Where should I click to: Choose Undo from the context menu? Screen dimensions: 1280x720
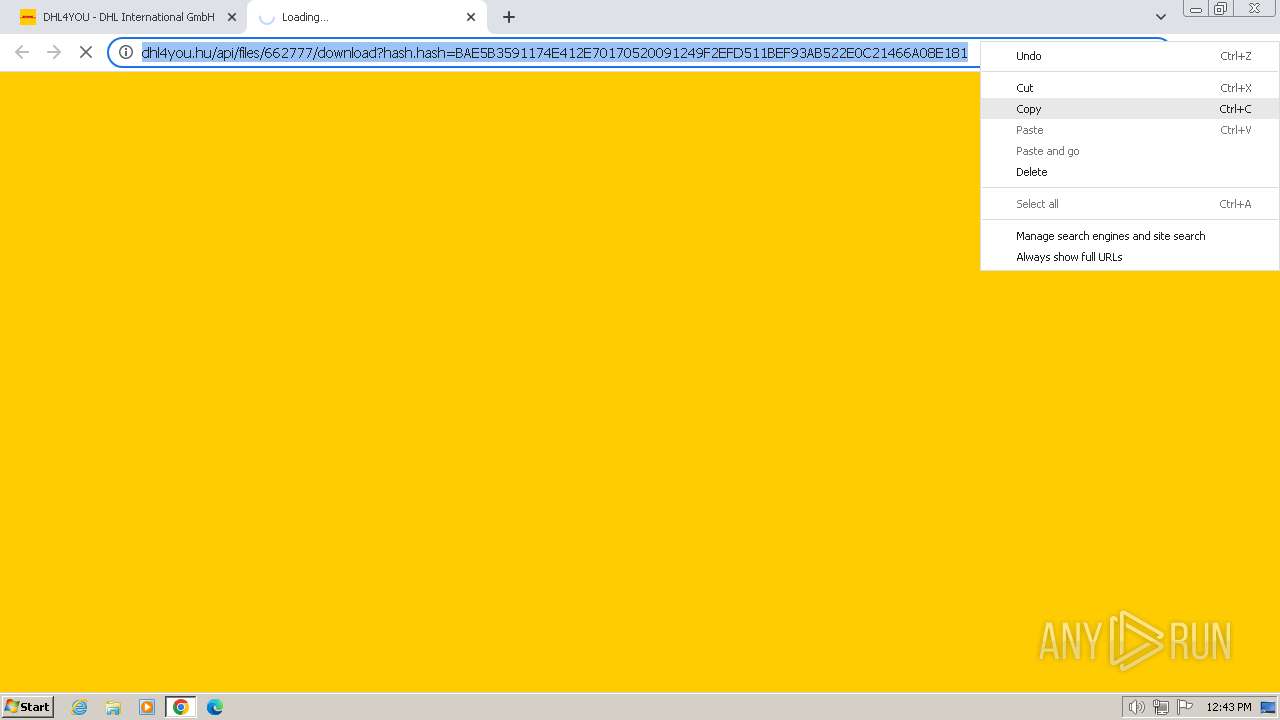[x=1130, y=56]
